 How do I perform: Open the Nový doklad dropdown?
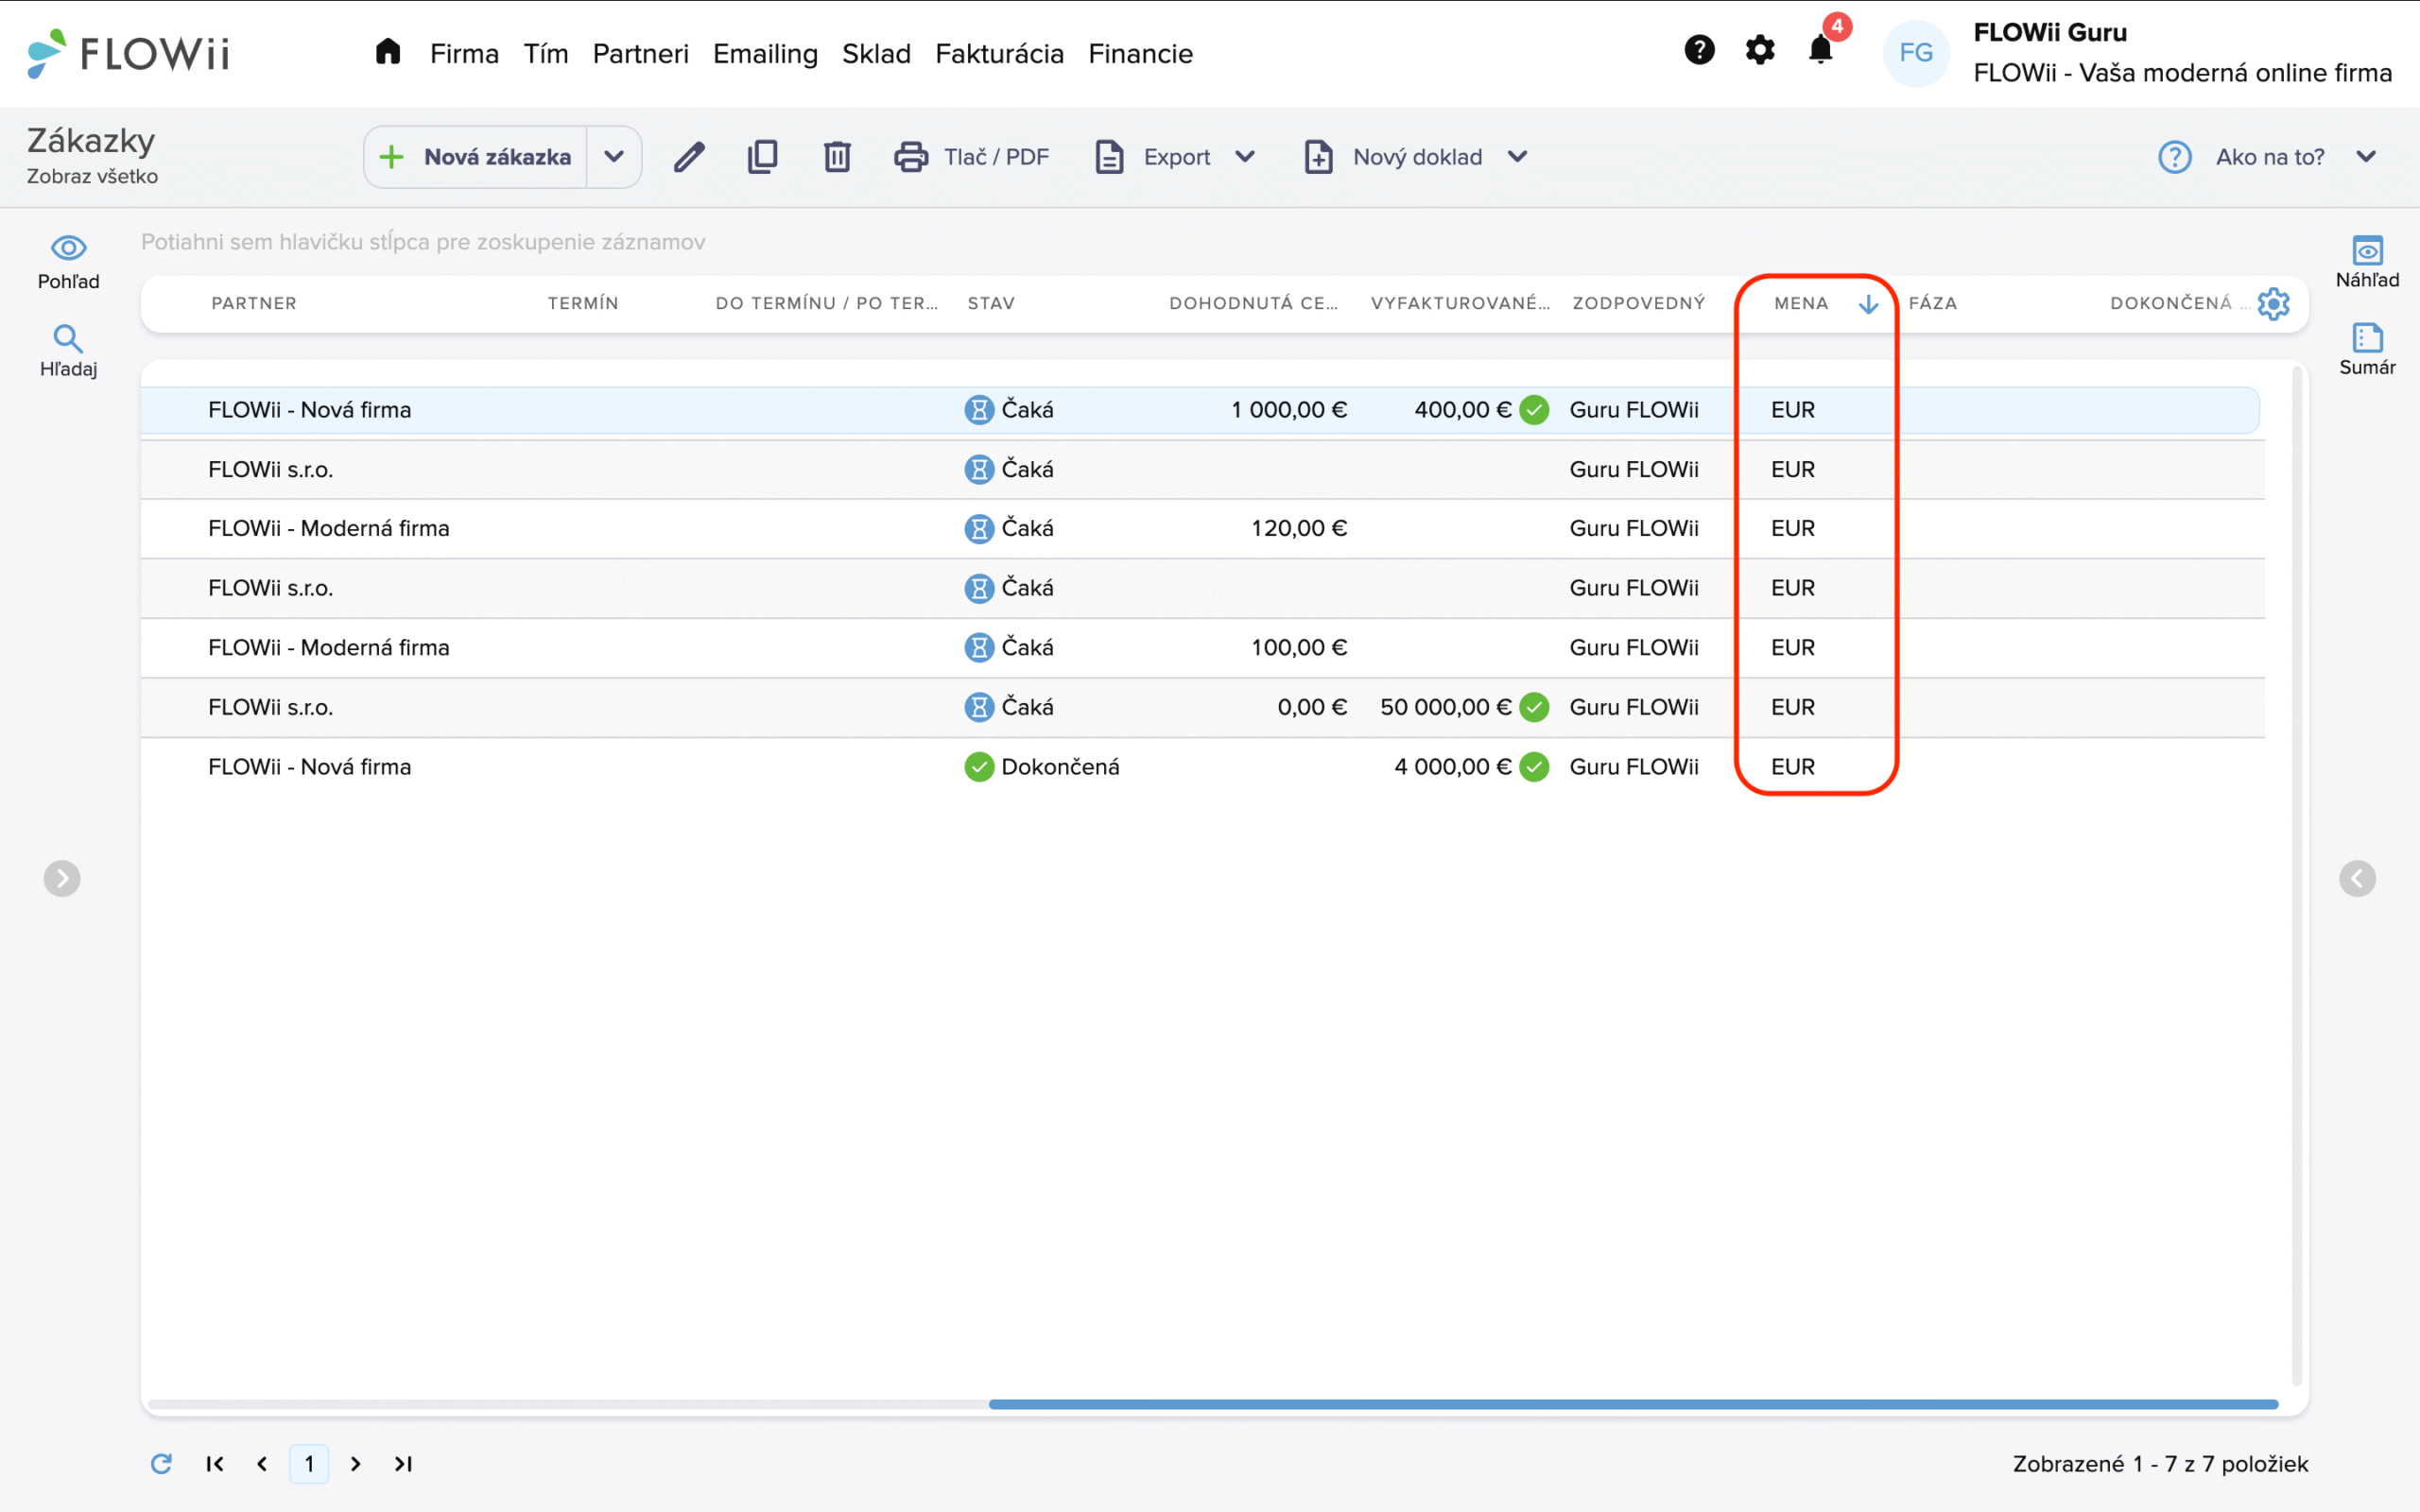pos(1416,157)
